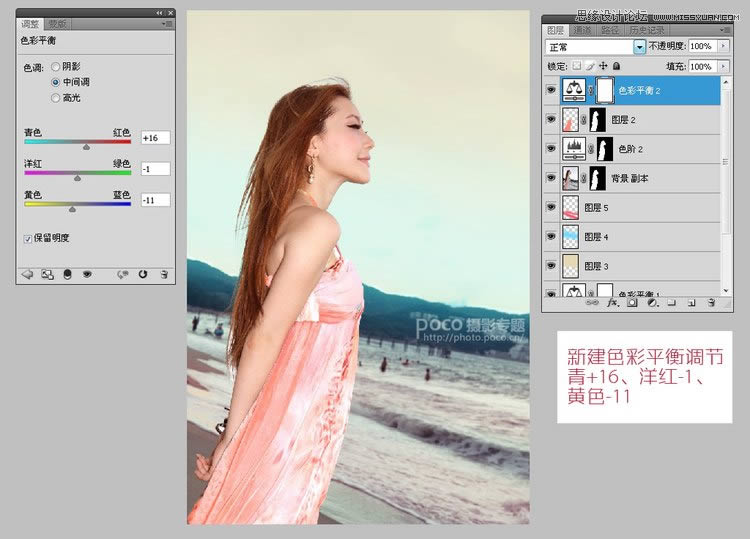Click the reset adjustment icon in Adjustments panel
750x539 pixels.
tap(143, 274)
